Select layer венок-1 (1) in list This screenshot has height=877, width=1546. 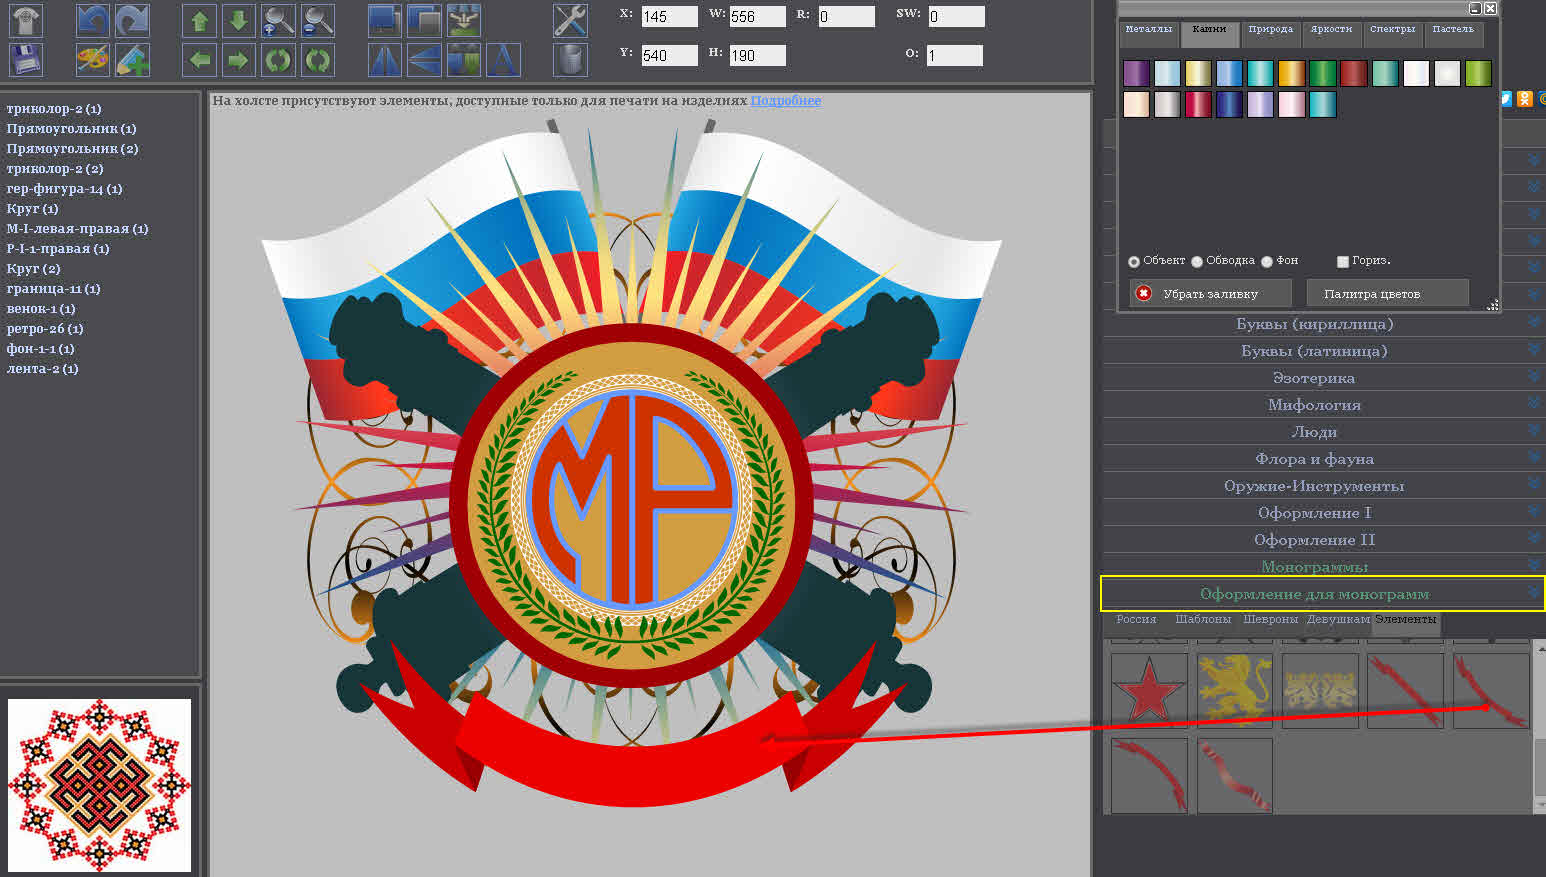click(x=41, y=309)
